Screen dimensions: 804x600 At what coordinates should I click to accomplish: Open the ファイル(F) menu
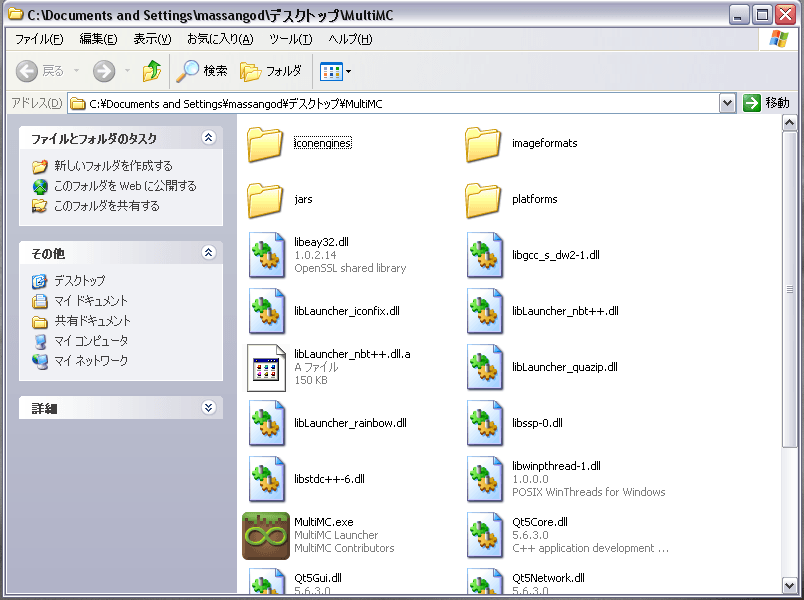click(39, 39)
